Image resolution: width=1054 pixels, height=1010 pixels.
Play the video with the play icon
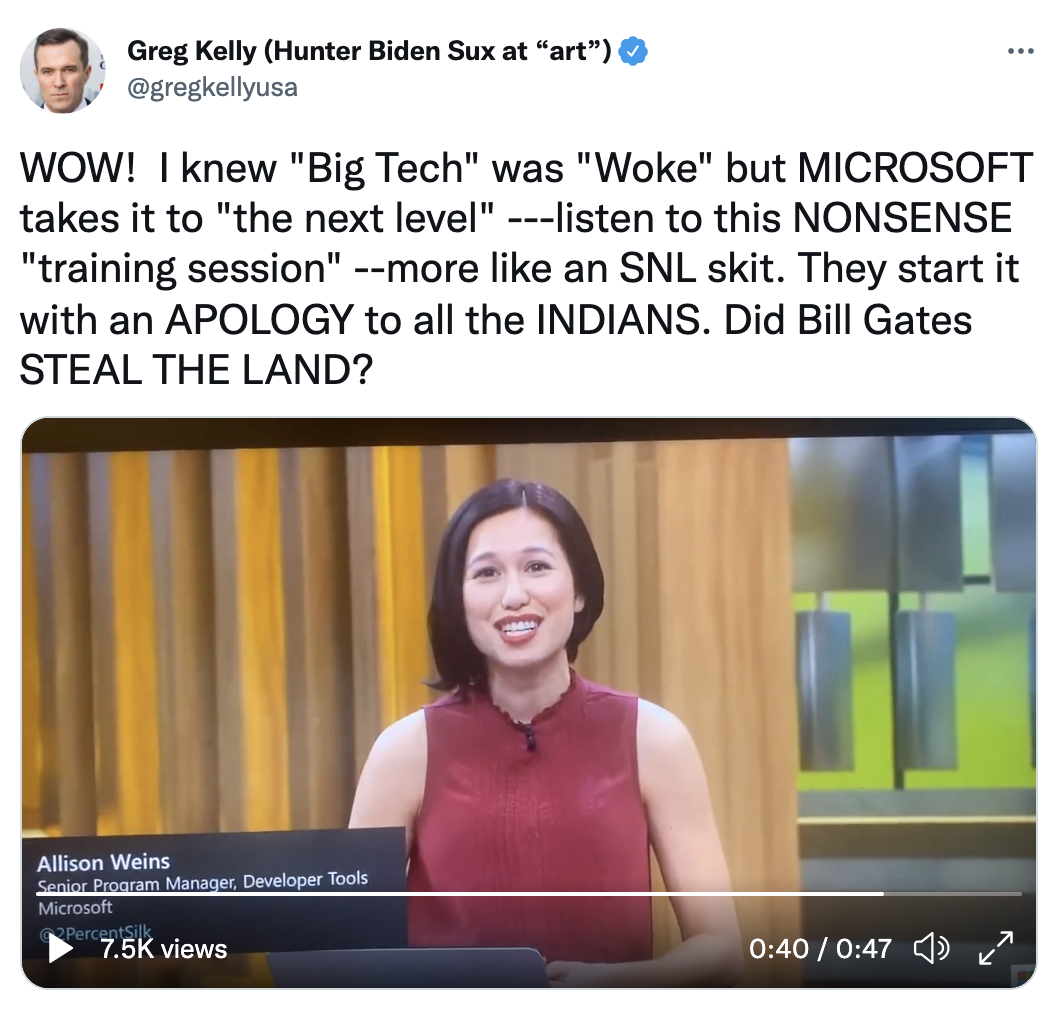tap(61, 948)
